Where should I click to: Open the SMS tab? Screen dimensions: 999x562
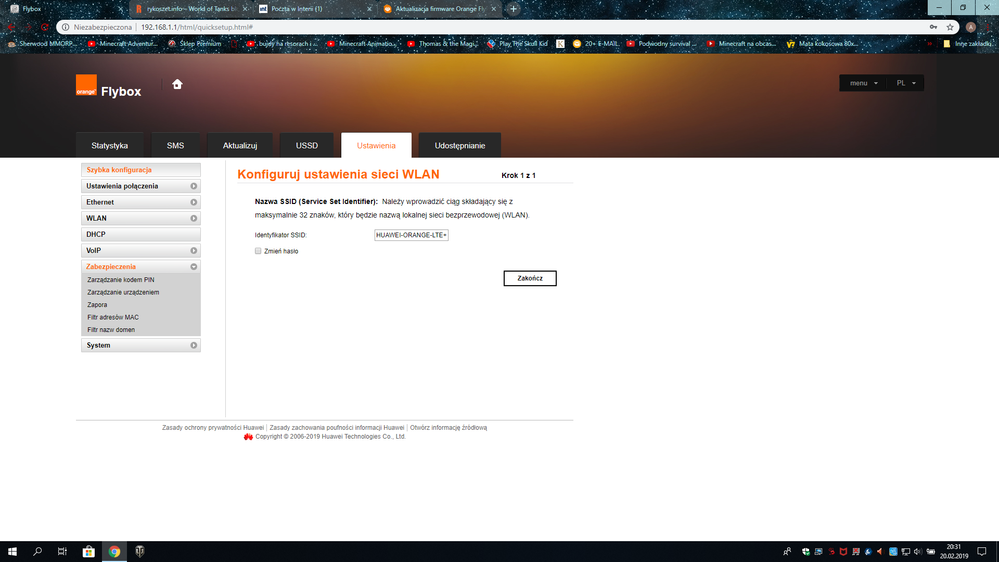[x=175, y=145]
